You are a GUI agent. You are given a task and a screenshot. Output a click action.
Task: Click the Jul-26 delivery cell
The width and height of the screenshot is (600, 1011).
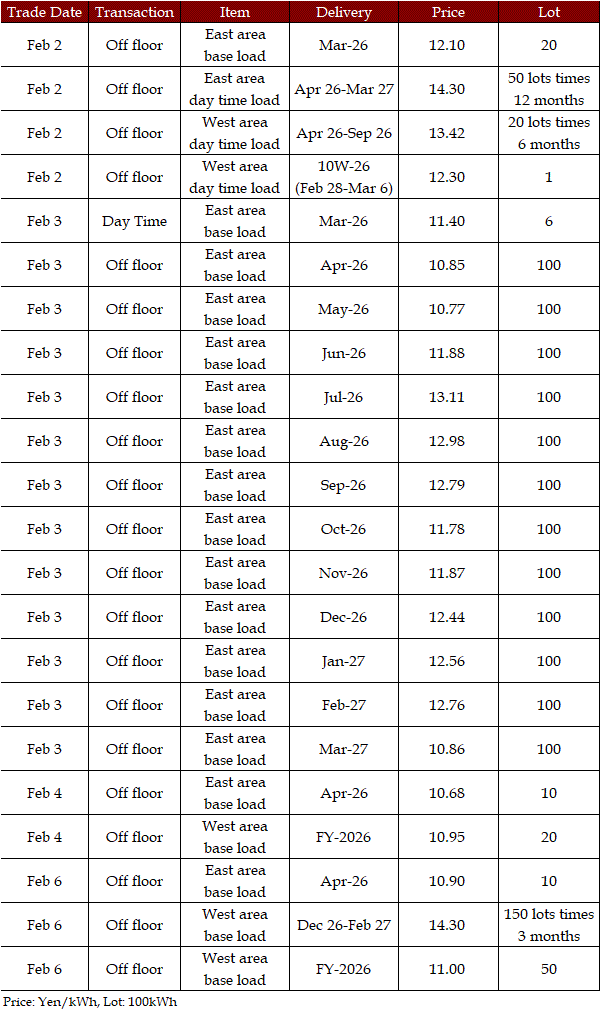tap(344, 397)
